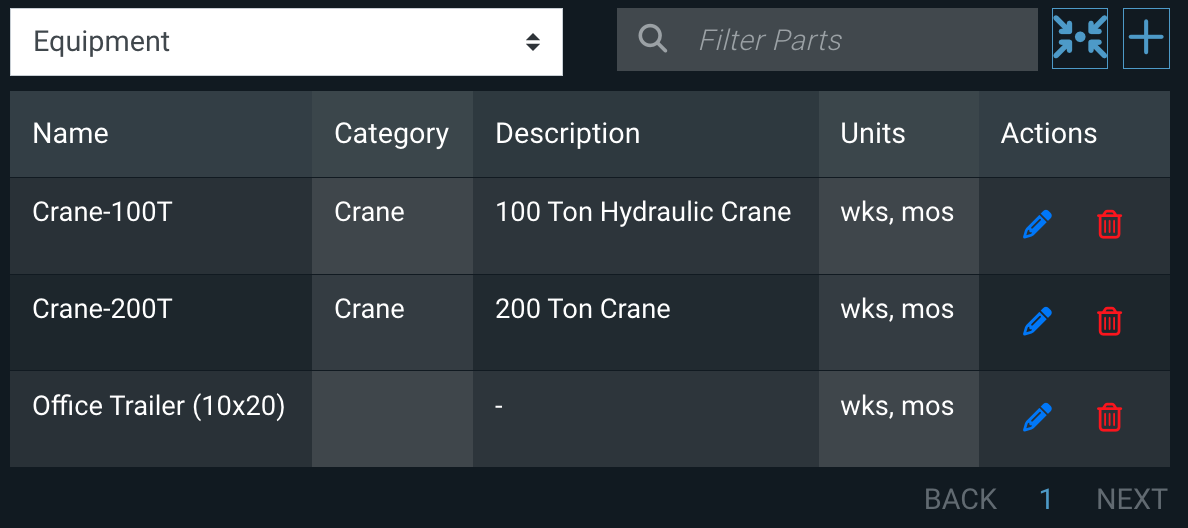Click the 100 Ton Hydraulic Crane description
The image size is (1188, 528).
tap(643, 212)
